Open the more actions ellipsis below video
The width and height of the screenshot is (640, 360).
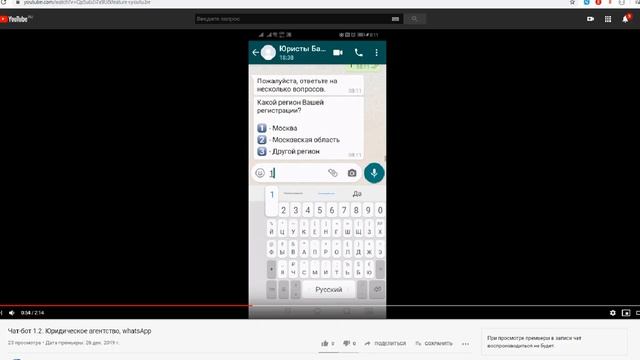click(465, 344)
